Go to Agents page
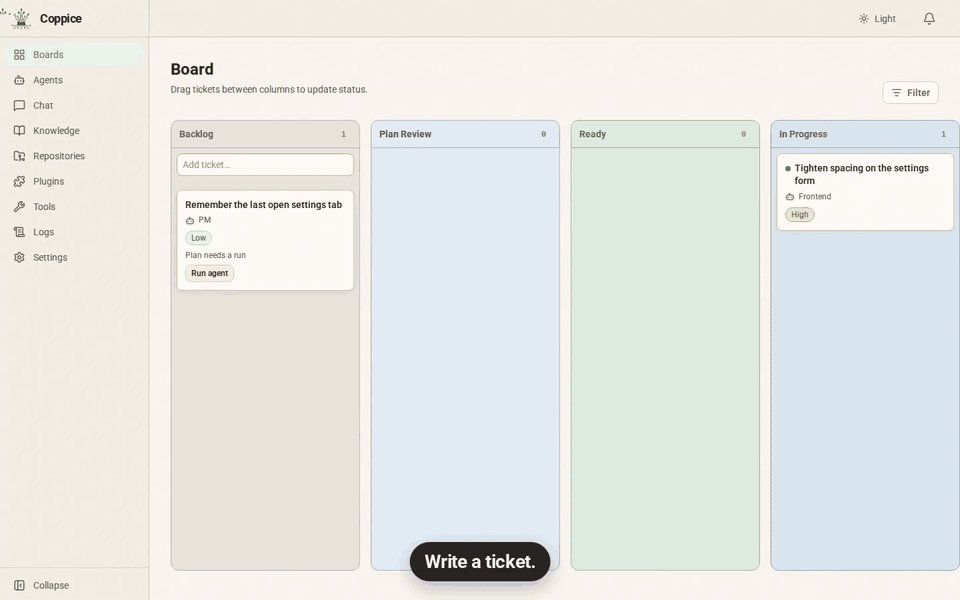This screenshot has height=600, width=960. pos(75,80)
